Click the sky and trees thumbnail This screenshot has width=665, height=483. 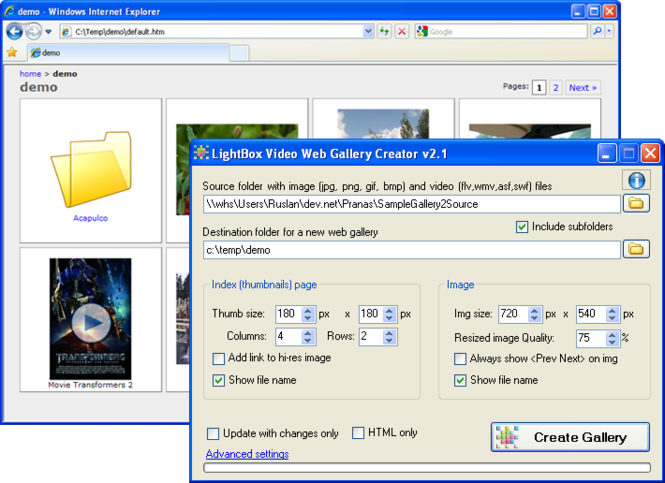click(383, 124)
